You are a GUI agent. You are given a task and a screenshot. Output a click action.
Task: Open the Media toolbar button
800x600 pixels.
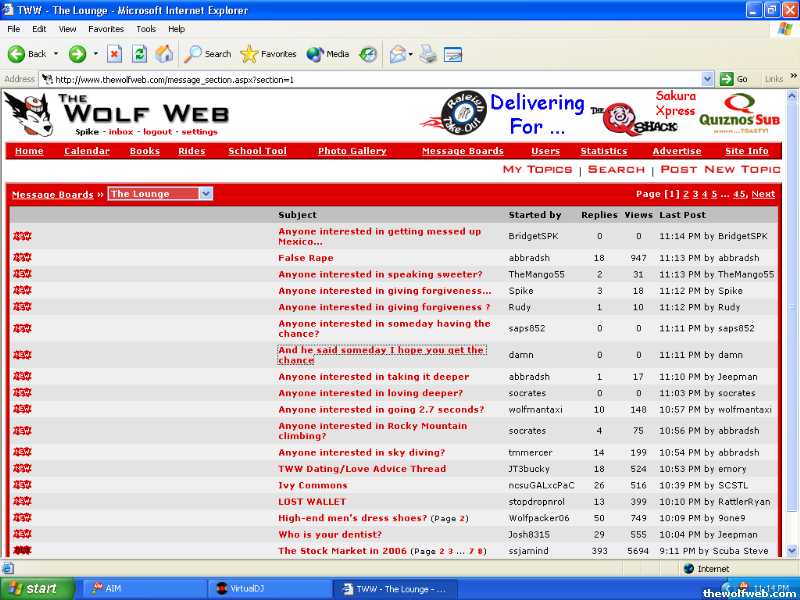pos(327,54)
